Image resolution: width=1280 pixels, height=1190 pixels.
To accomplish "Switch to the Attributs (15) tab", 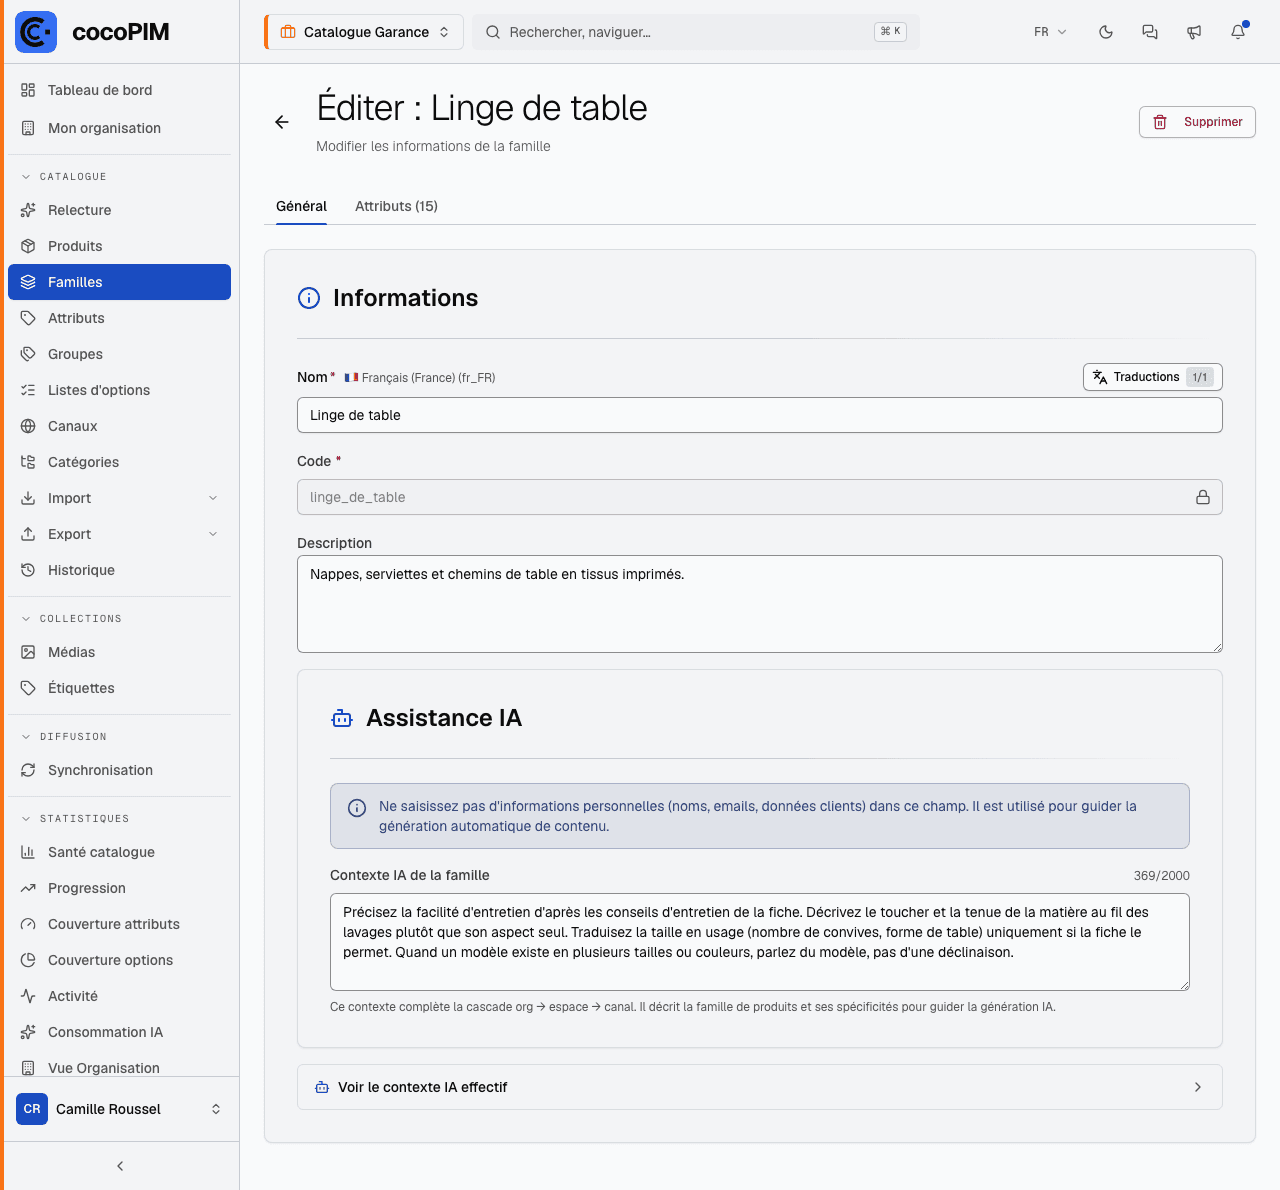I will point(396,206).
